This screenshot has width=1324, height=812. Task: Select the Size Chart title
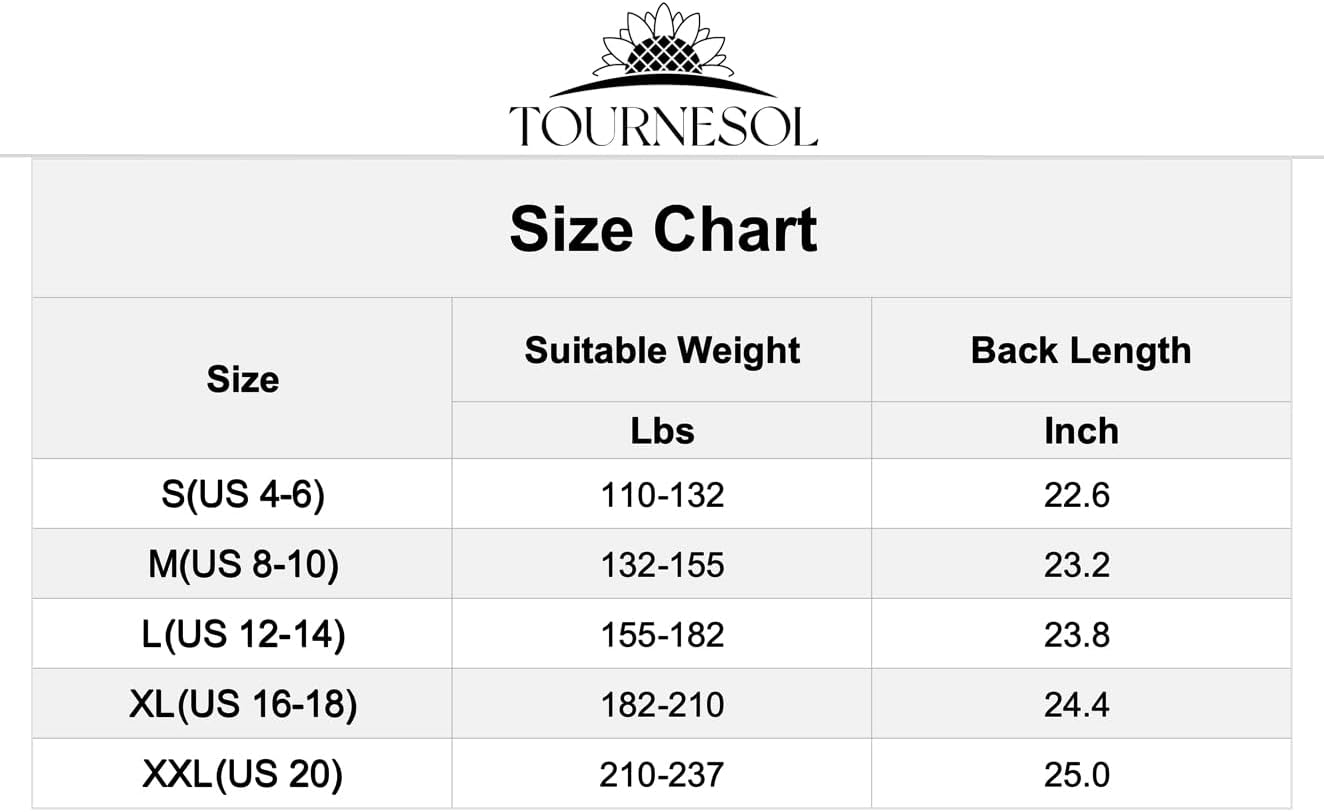[663, 228]
